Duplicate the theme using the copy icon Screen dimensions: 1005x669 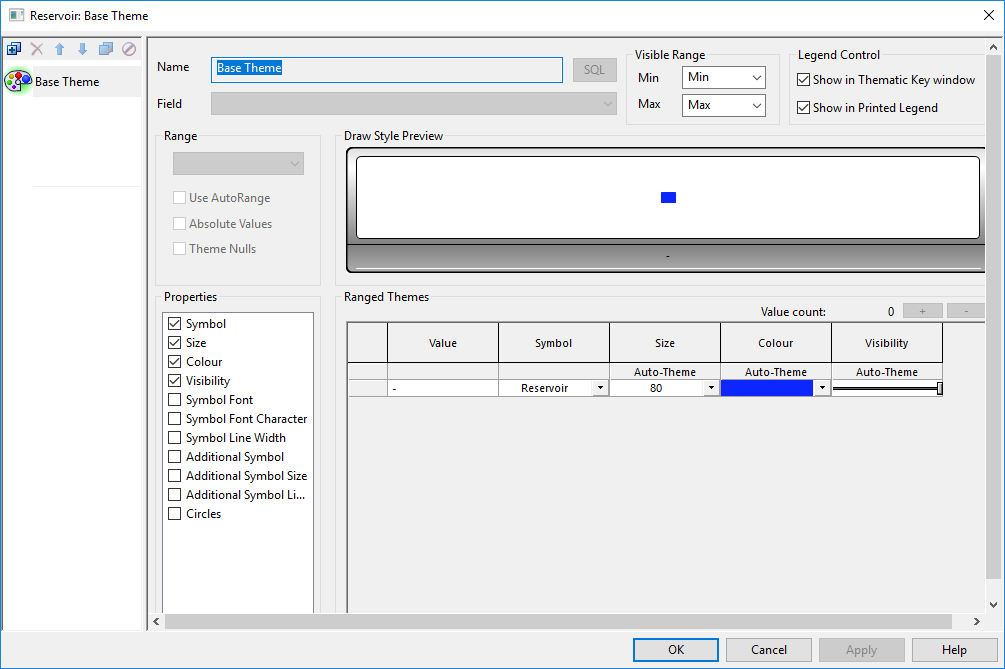pyautogui.click(x=105, y=48)
